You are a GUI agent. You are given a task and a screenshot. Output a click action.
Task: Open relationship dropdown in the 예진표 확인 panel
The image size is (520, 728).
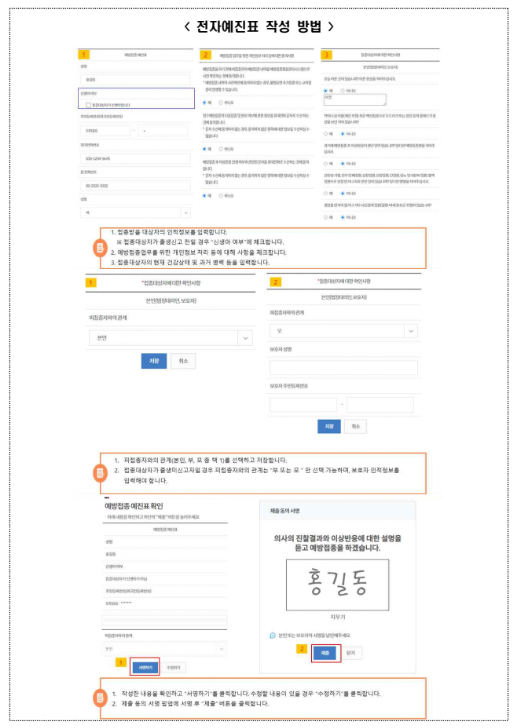164,649
